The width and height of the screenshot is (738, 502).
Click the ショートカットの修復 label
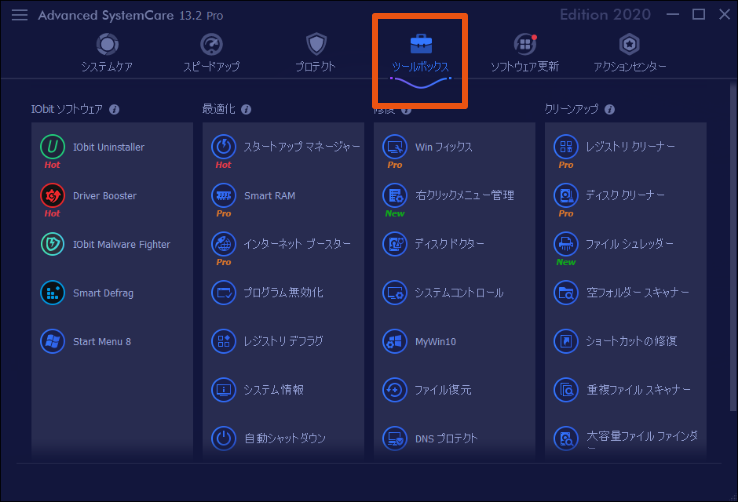pos(631,342)
